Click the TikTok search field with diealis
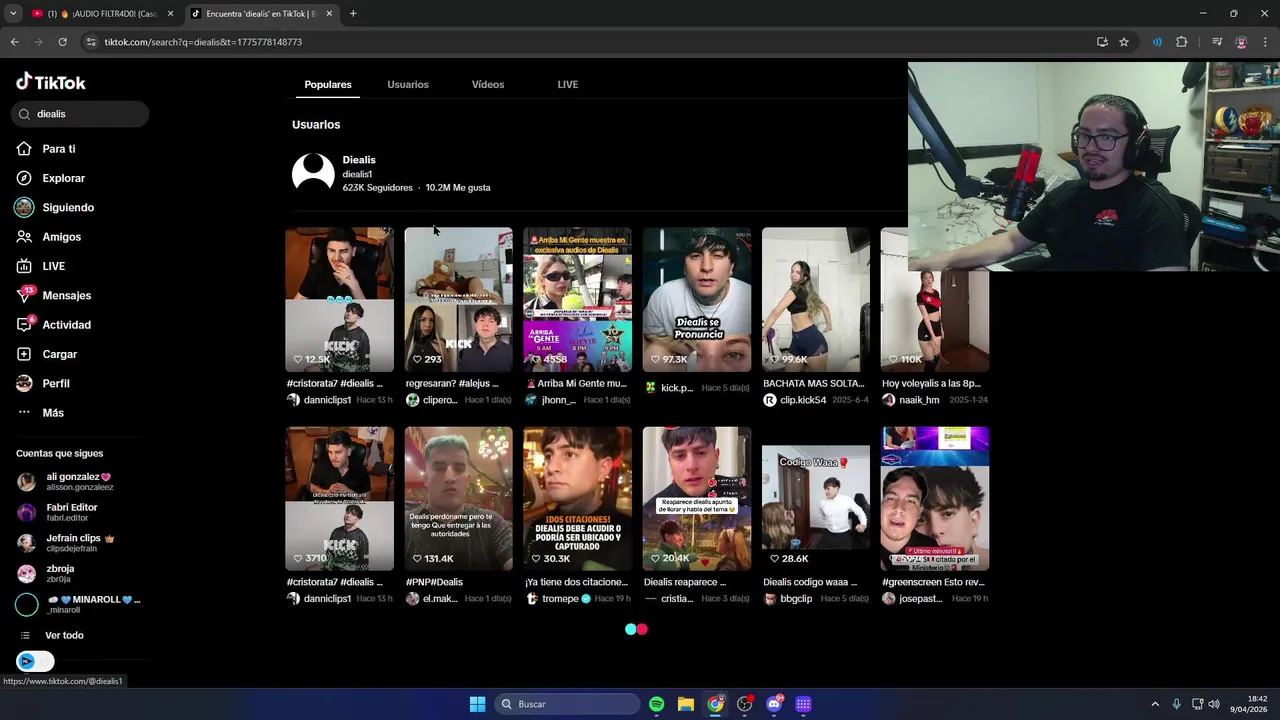Image resolution: width=1280 pixels, height=720 pixels. coord(80,114)
